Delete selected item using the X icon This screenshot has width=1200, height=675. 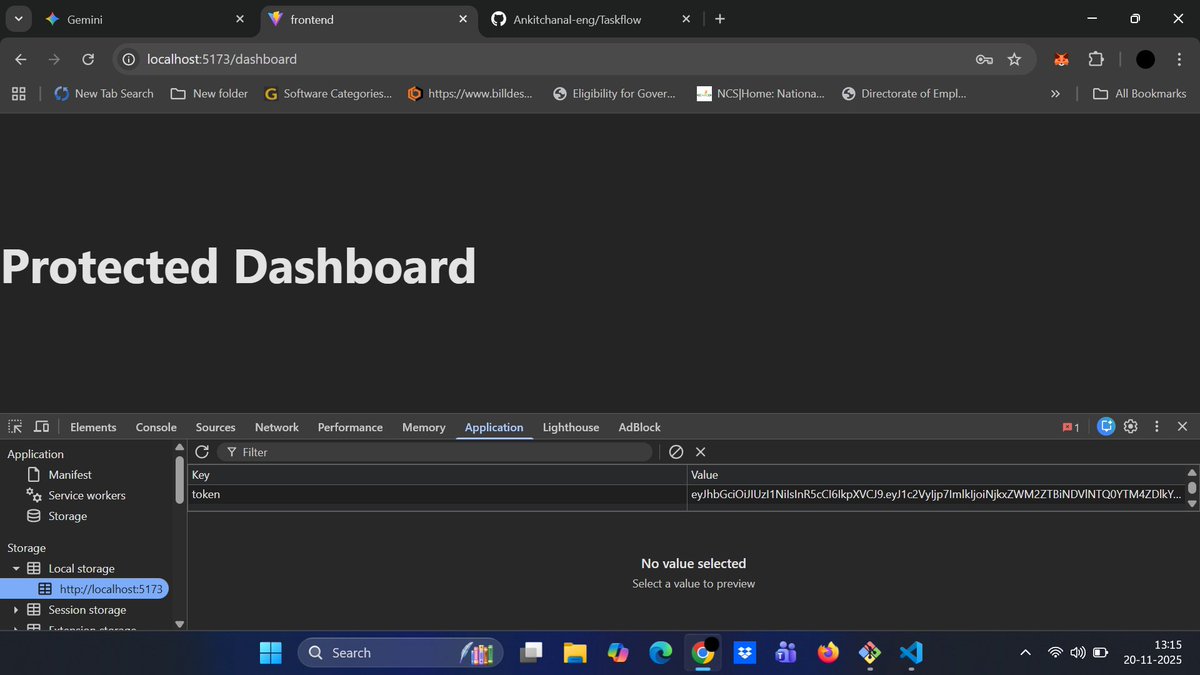[700, 451]
